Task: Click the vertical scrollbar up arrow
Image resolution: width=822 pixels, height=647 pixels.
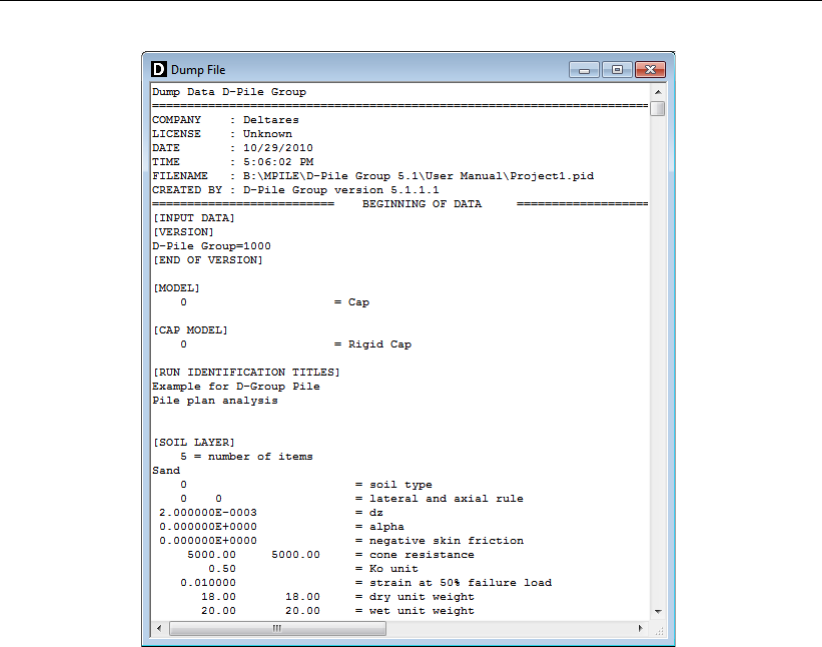Action: 658,92
